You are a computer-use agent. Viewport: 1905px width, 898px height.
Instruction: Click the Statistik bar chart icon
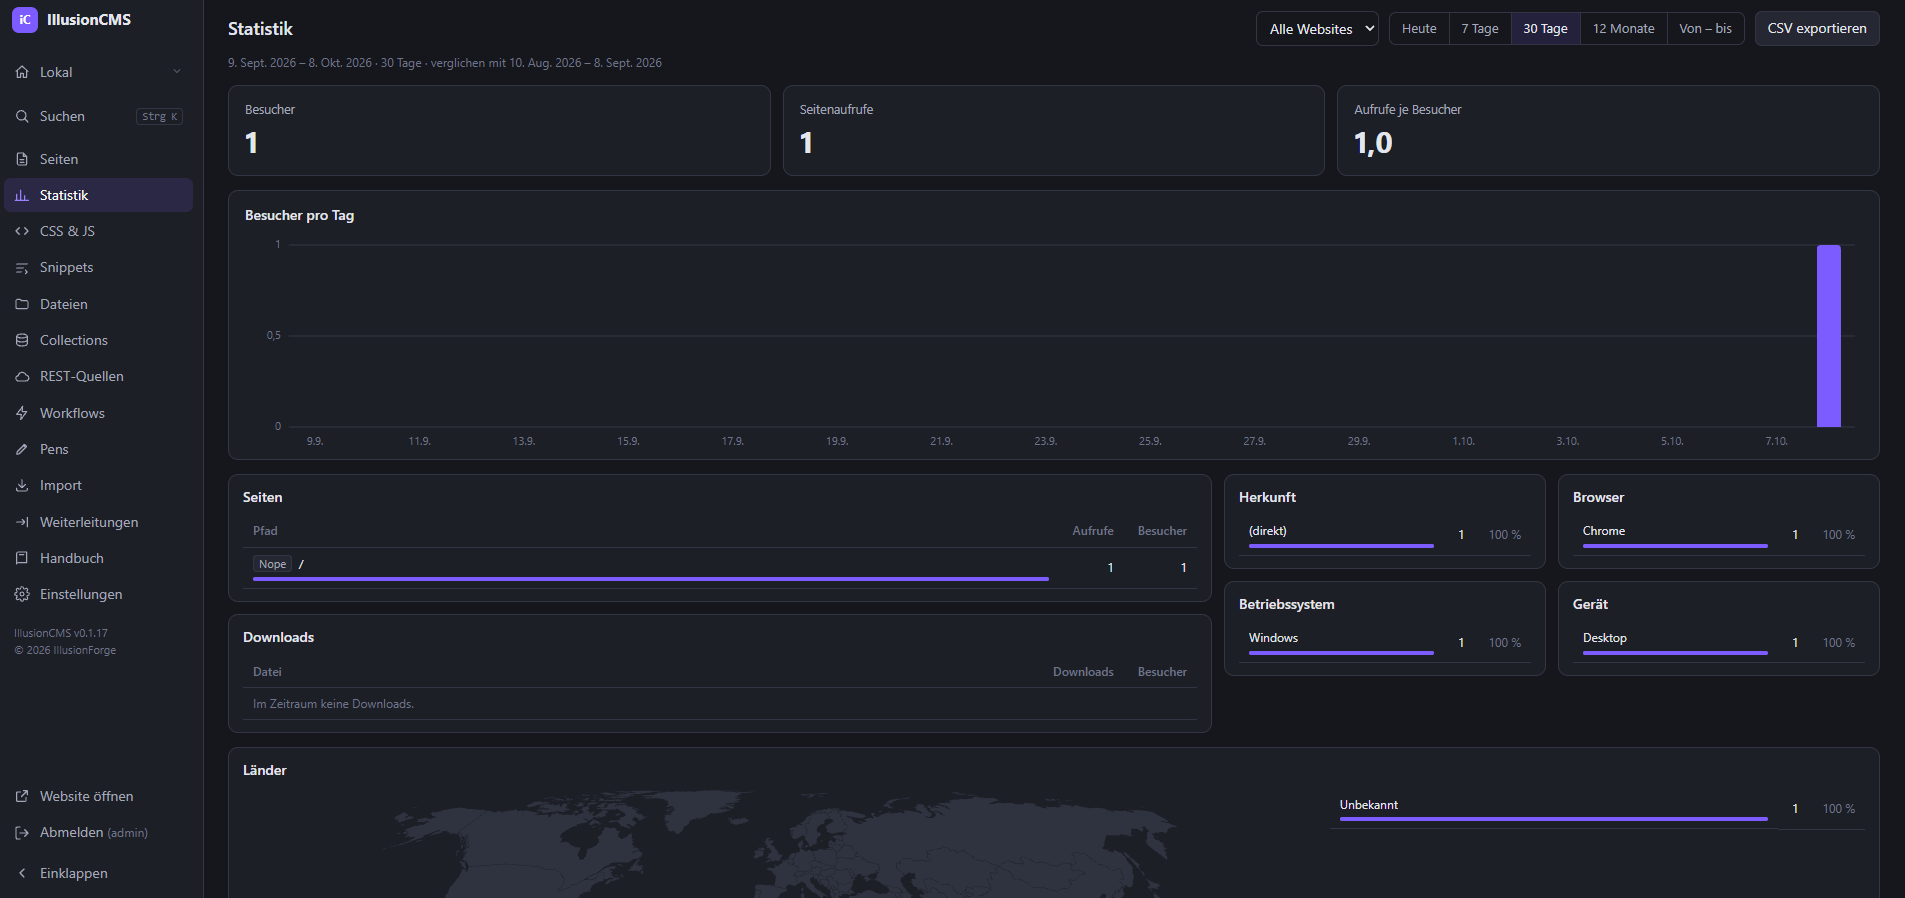coord(22,195)
